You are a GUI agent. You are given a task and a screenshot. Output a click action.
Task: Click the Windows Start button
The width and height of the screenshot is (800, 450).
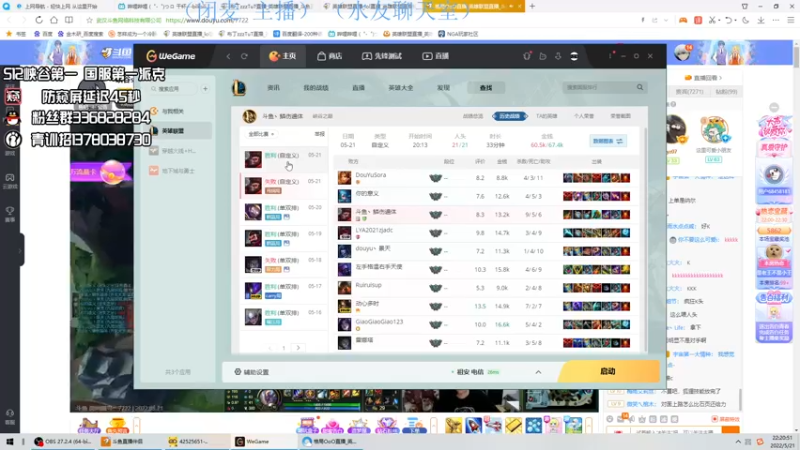pos(10,442)
